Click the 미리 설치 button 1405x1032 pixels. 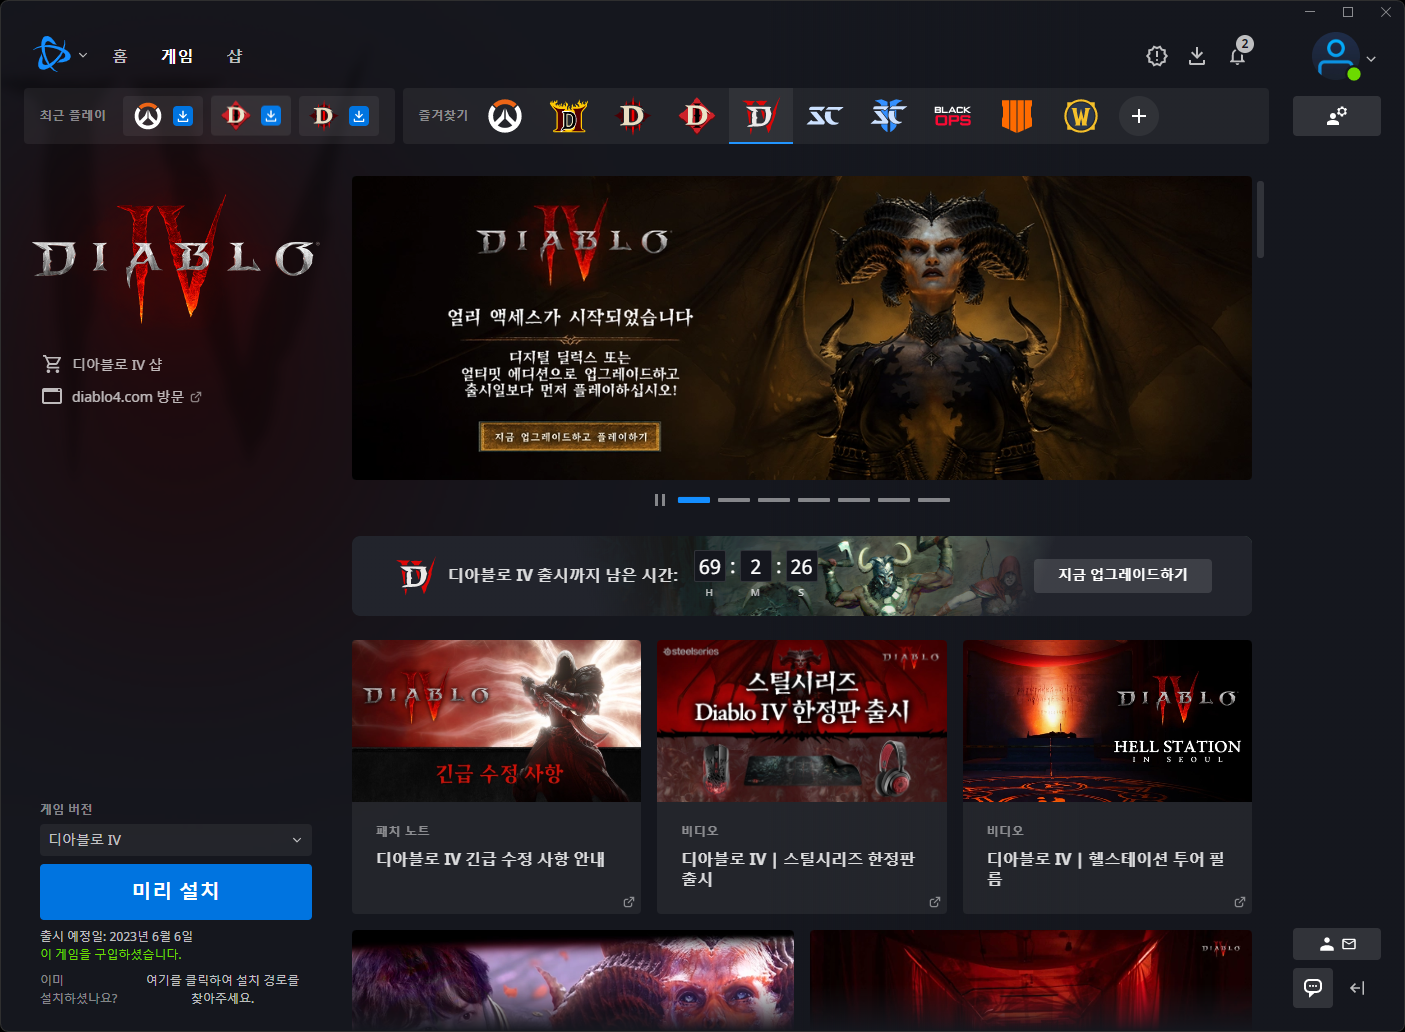[x=176, y=892]
